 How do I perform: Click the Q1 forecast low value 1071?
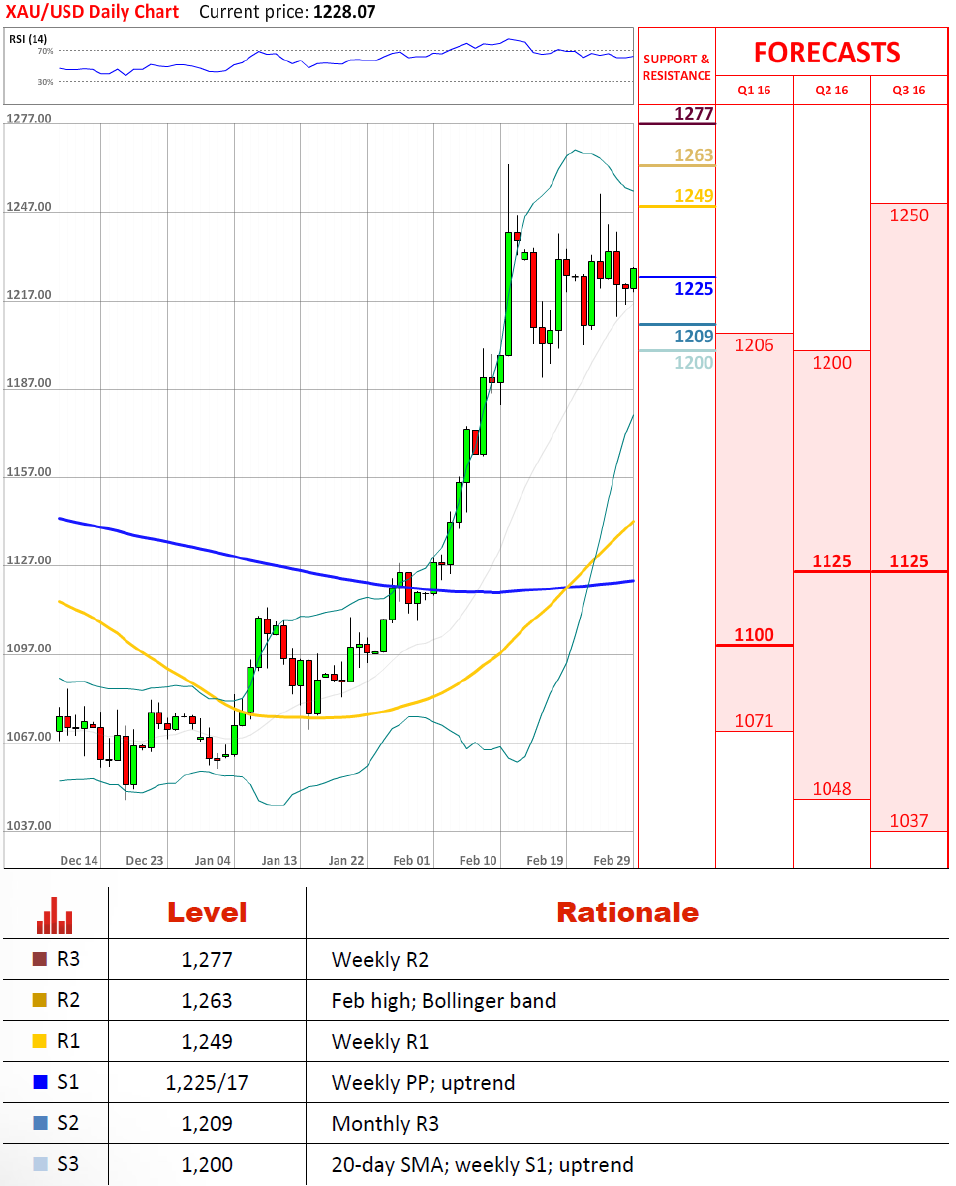tap(754, 721)
